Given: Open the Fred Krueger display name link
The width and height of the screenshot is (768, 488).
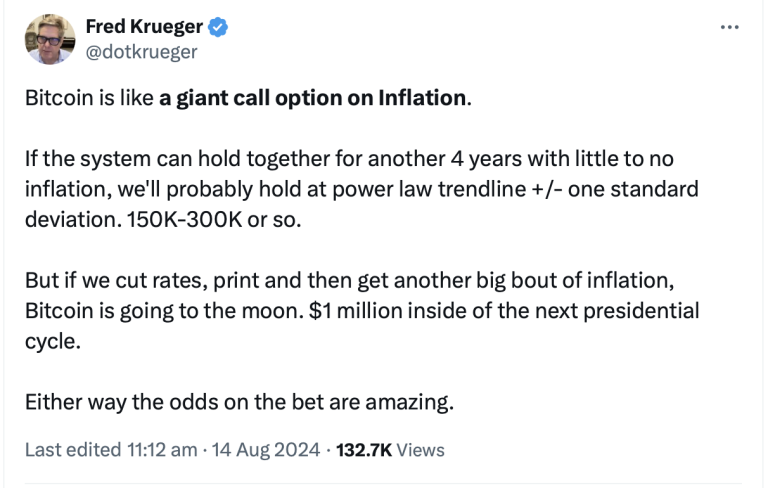Looking at the screenshot, I should click(144, 27).
